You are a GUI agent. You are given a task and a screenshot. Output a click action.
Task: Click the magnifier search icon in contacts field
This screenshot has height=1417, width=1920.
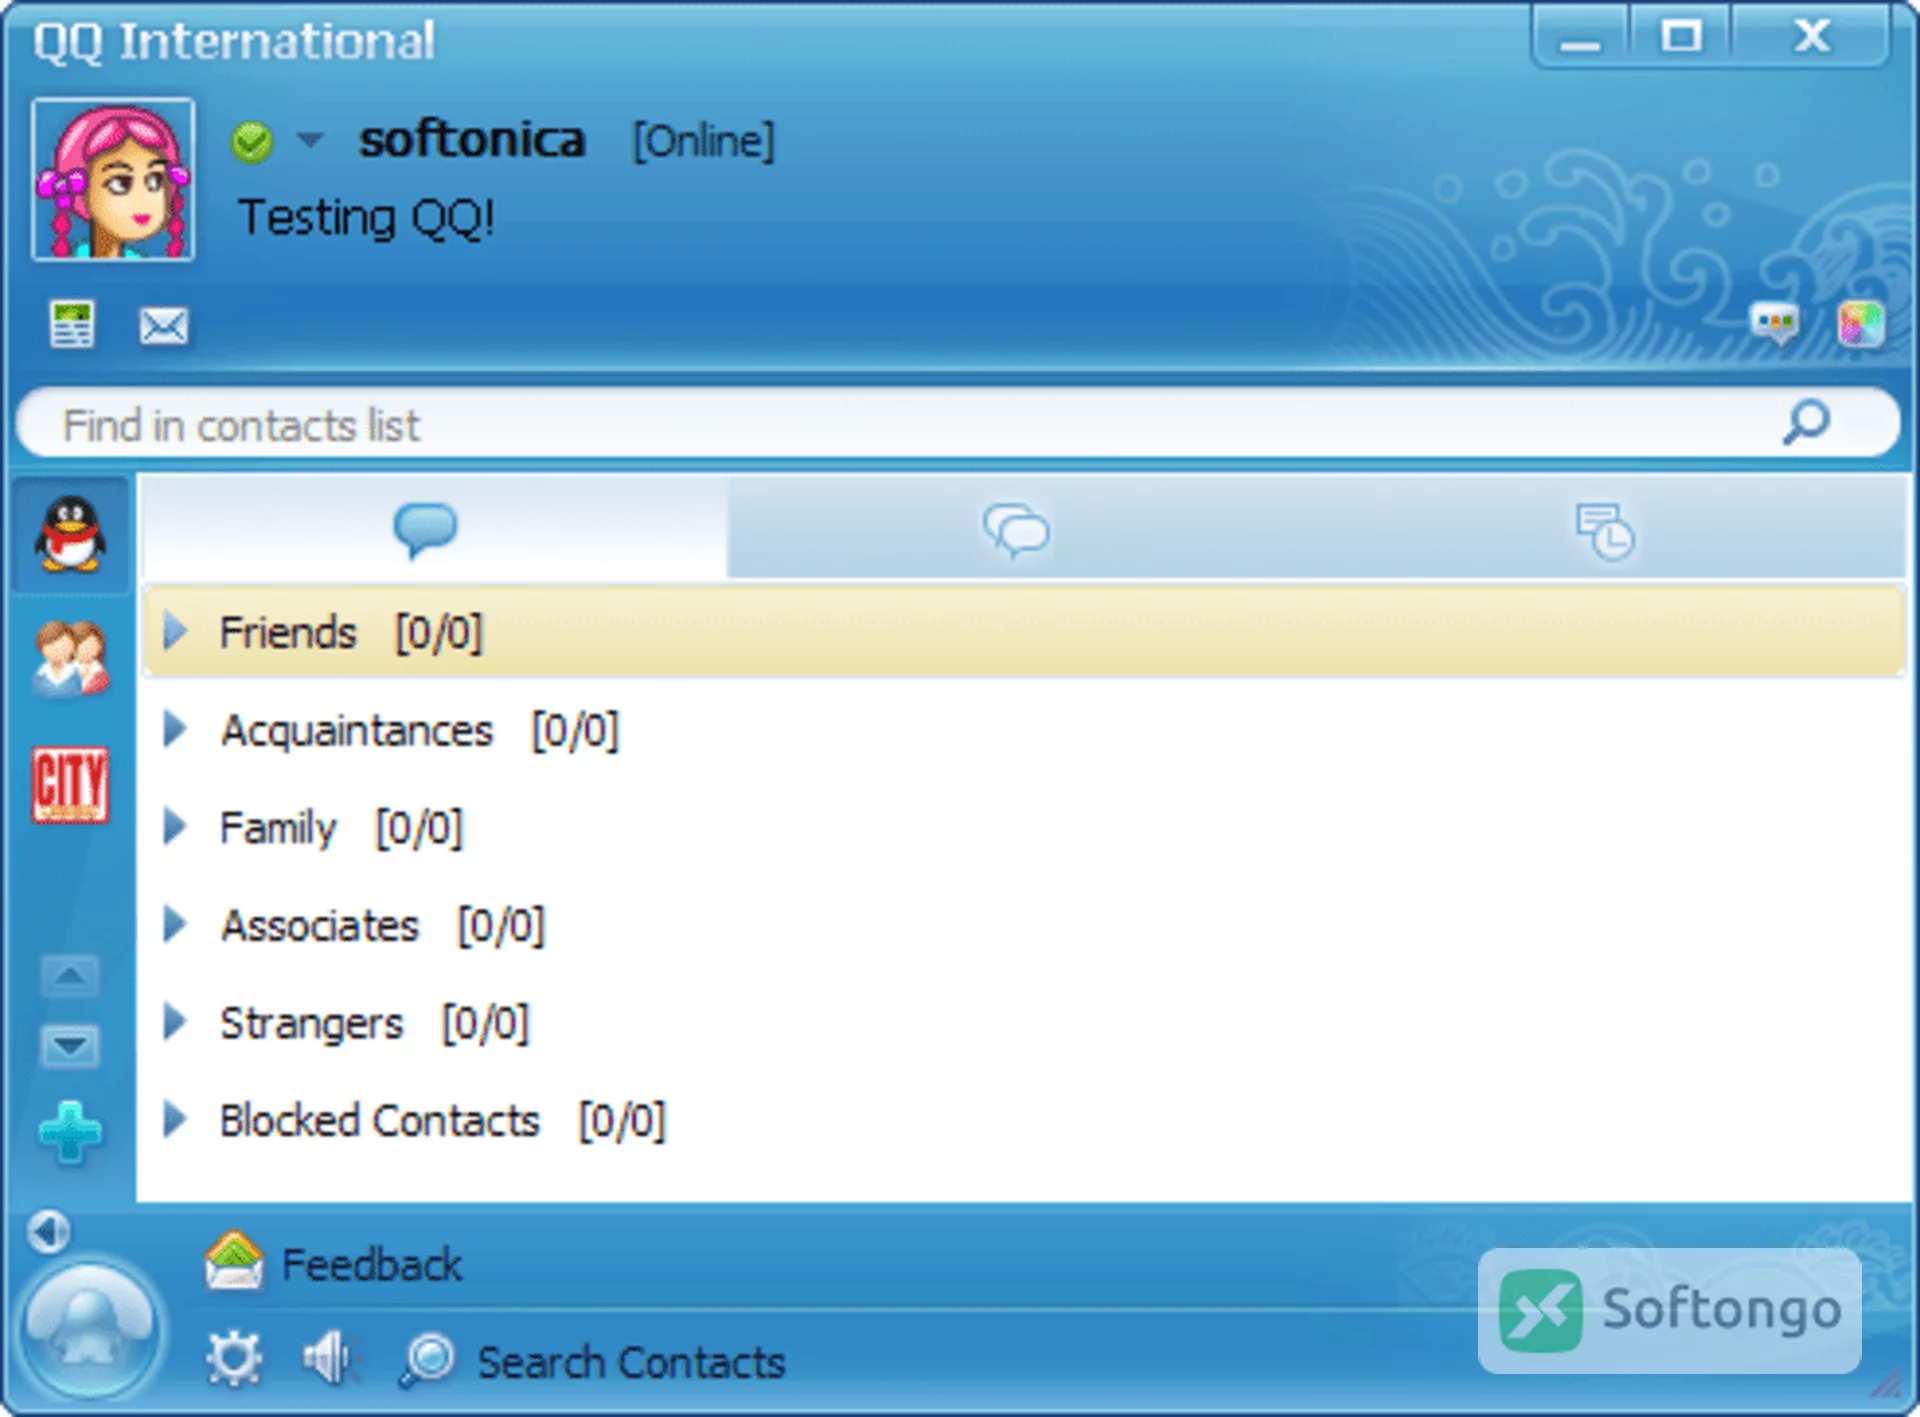(x=1807, y=422)
